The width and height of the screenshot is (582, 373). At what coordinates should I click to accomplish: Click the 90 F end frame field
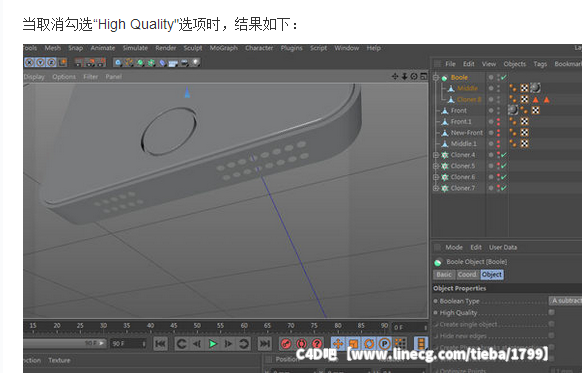point(128,344)
